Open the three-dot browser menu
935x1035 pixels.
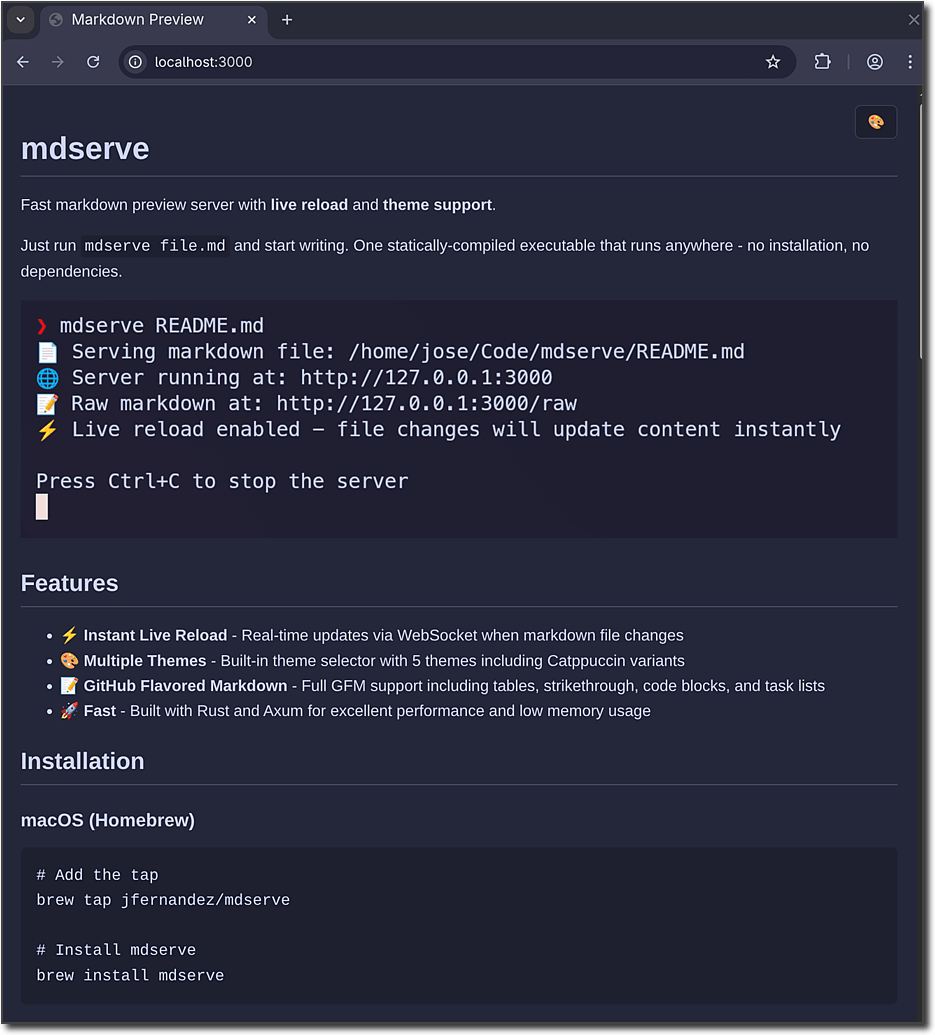click(910, 61)
